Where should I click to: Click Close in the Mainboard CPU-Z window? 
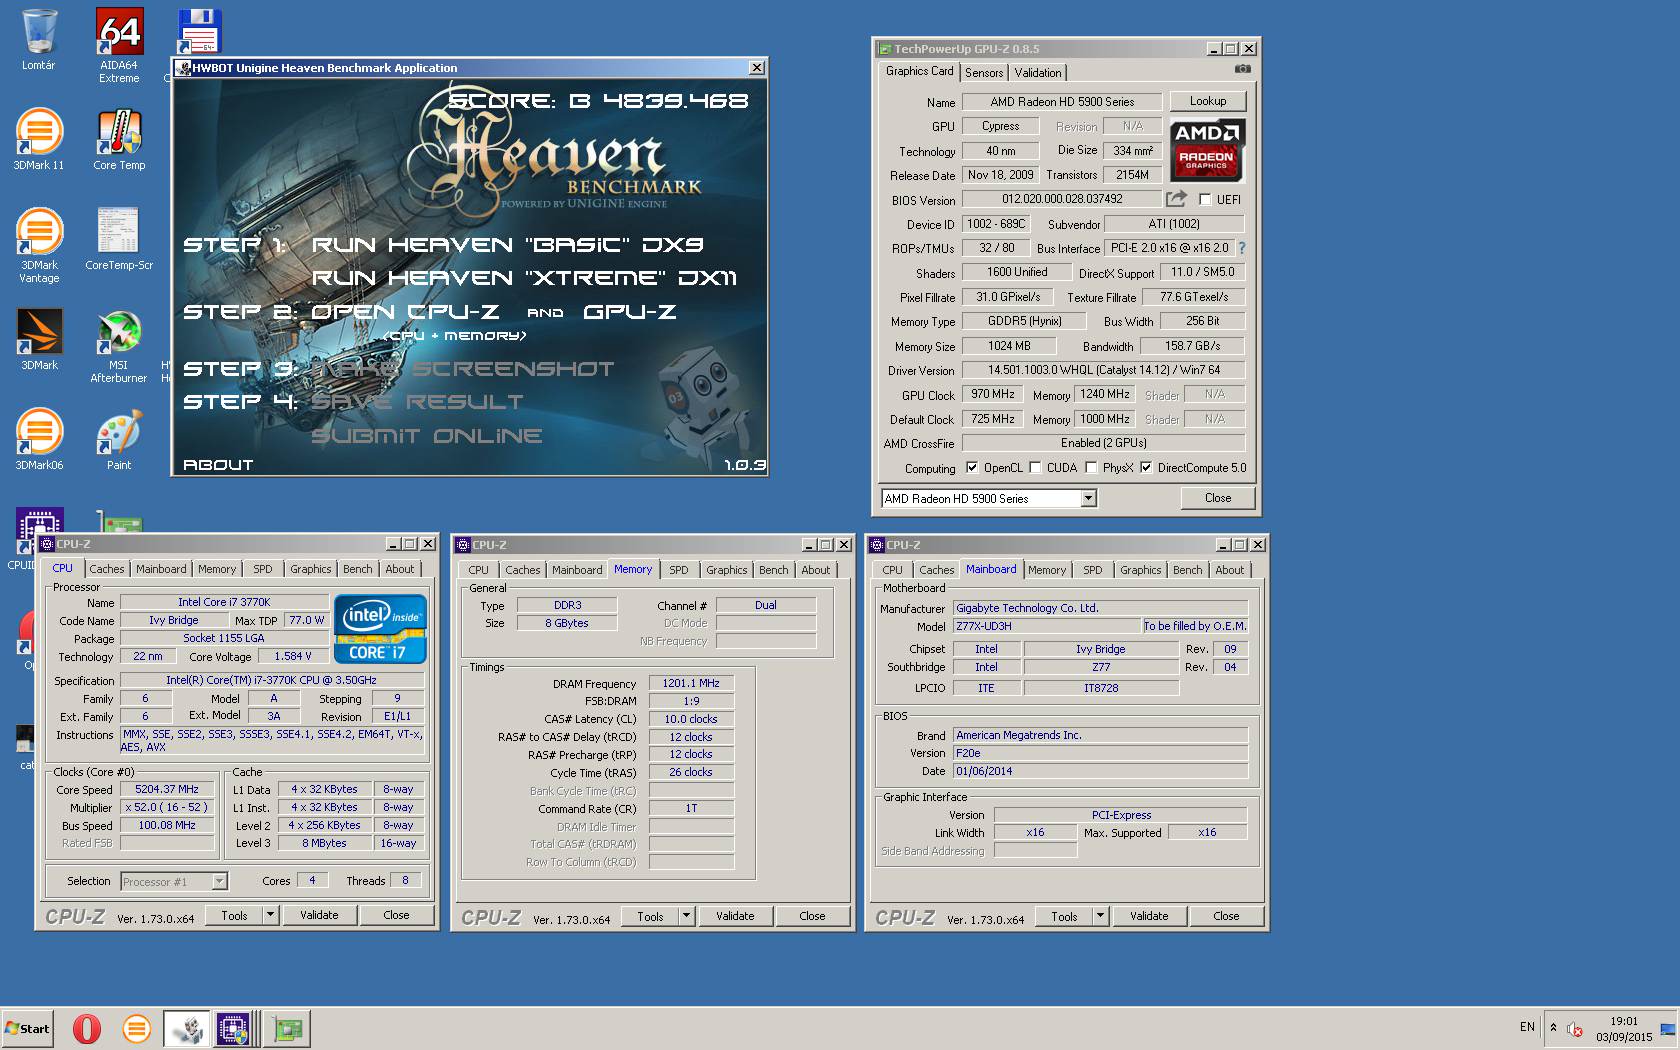(1226, 916)
